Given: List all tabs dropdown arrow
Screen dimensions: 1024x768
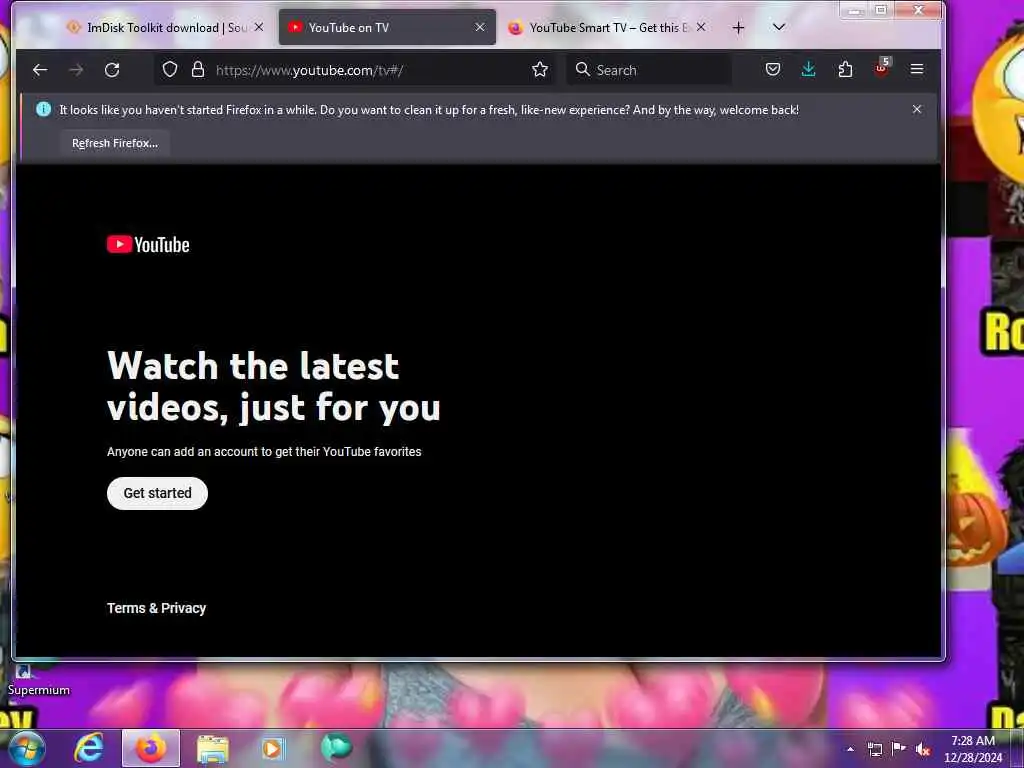Looking at the screenshot, I should pyautogui.click(x=778, y=27).
